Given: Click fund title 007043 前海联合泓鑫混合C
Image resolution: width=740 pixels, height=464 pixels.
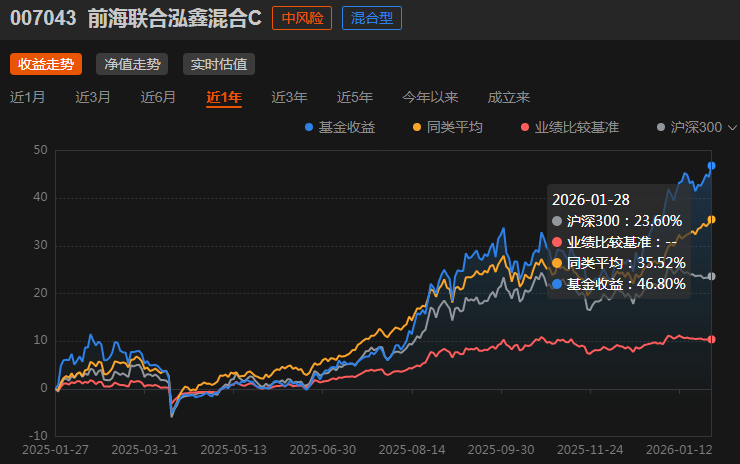Looking at the screenshot, I should 136,18.
